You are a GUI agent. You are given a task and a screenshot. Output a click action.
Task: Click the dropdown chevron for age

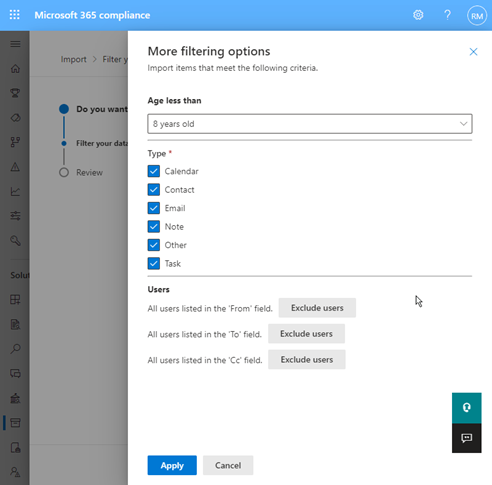click(463, 124)
